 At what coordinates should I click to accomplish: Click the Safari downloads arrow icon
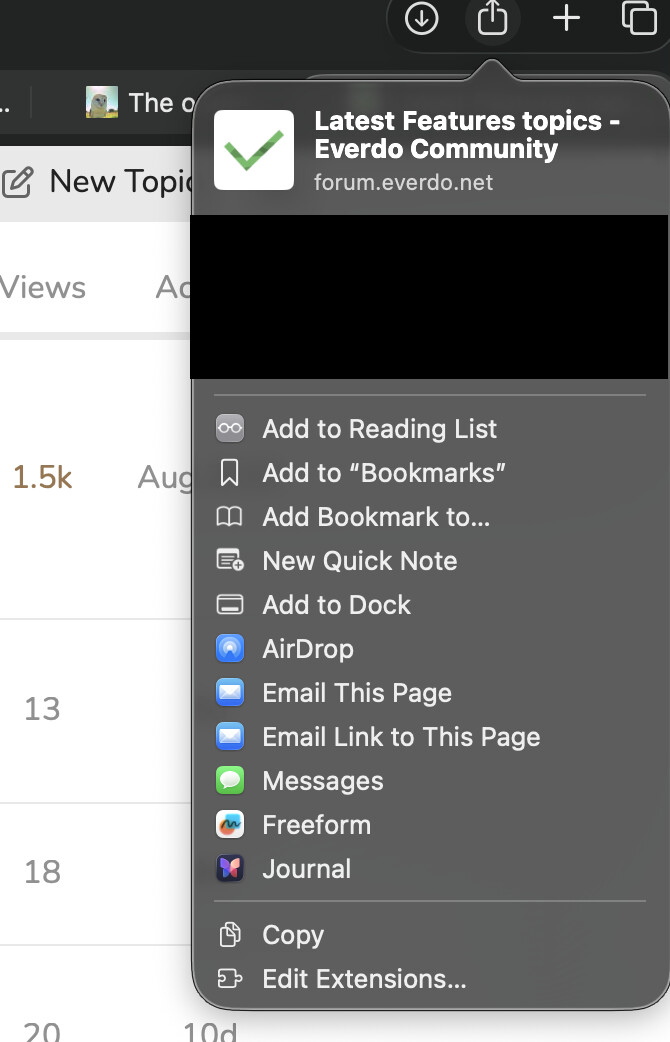[421, 19]
